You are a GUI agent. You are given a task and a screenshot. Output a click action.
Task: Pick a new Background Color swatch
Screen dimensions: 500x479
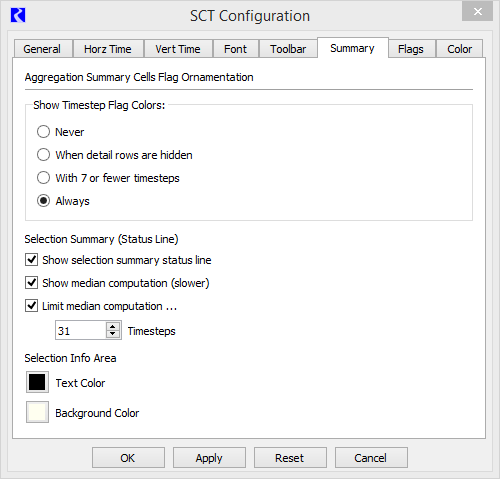(37, 412)
